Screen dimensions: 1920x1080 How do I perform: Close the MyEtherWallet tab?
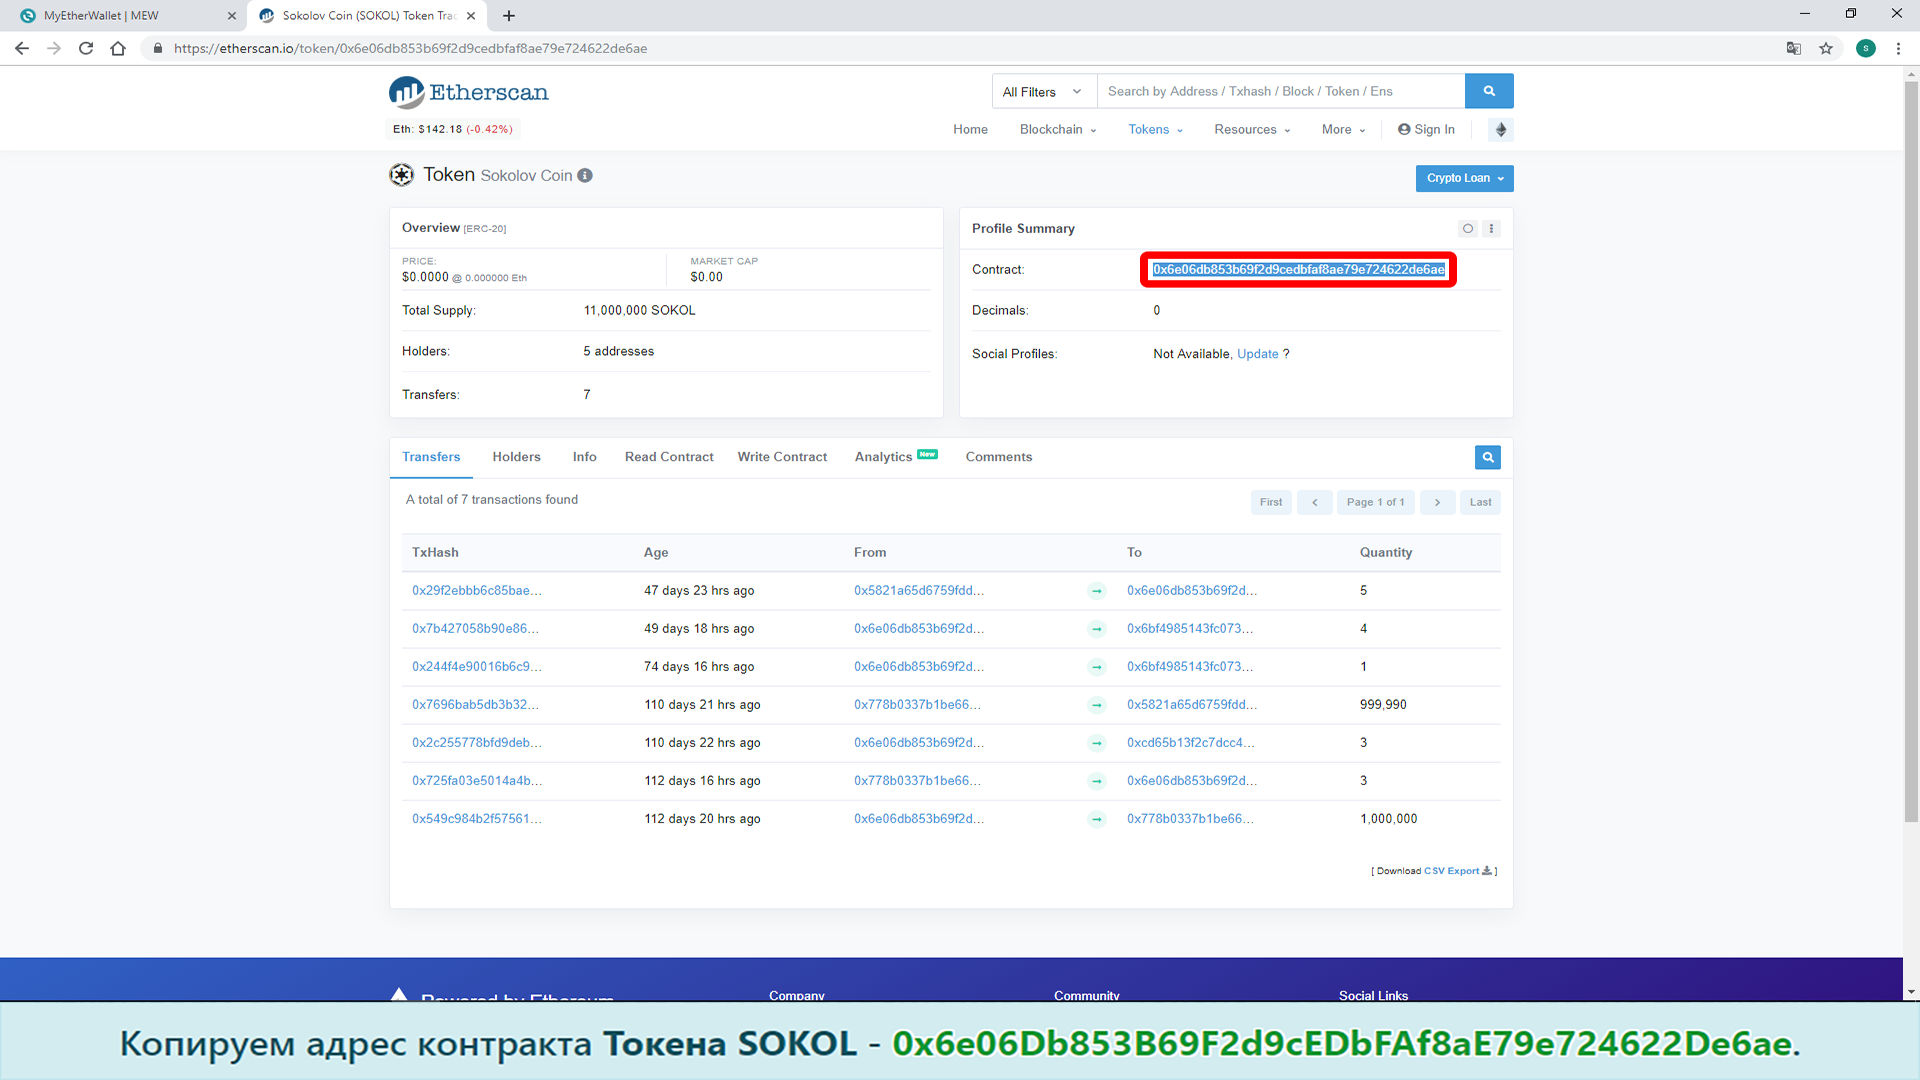pos(232,16)
